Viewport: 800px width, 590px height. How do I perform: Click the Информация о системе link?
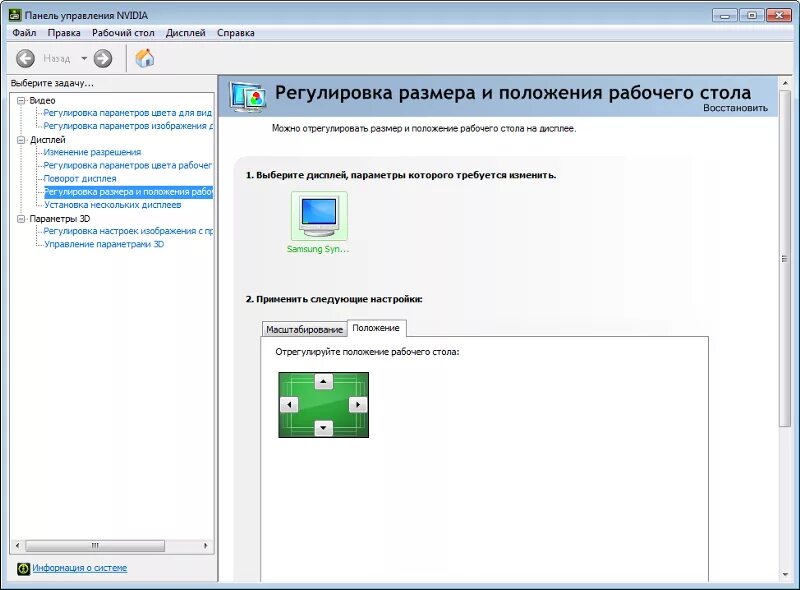80,568
